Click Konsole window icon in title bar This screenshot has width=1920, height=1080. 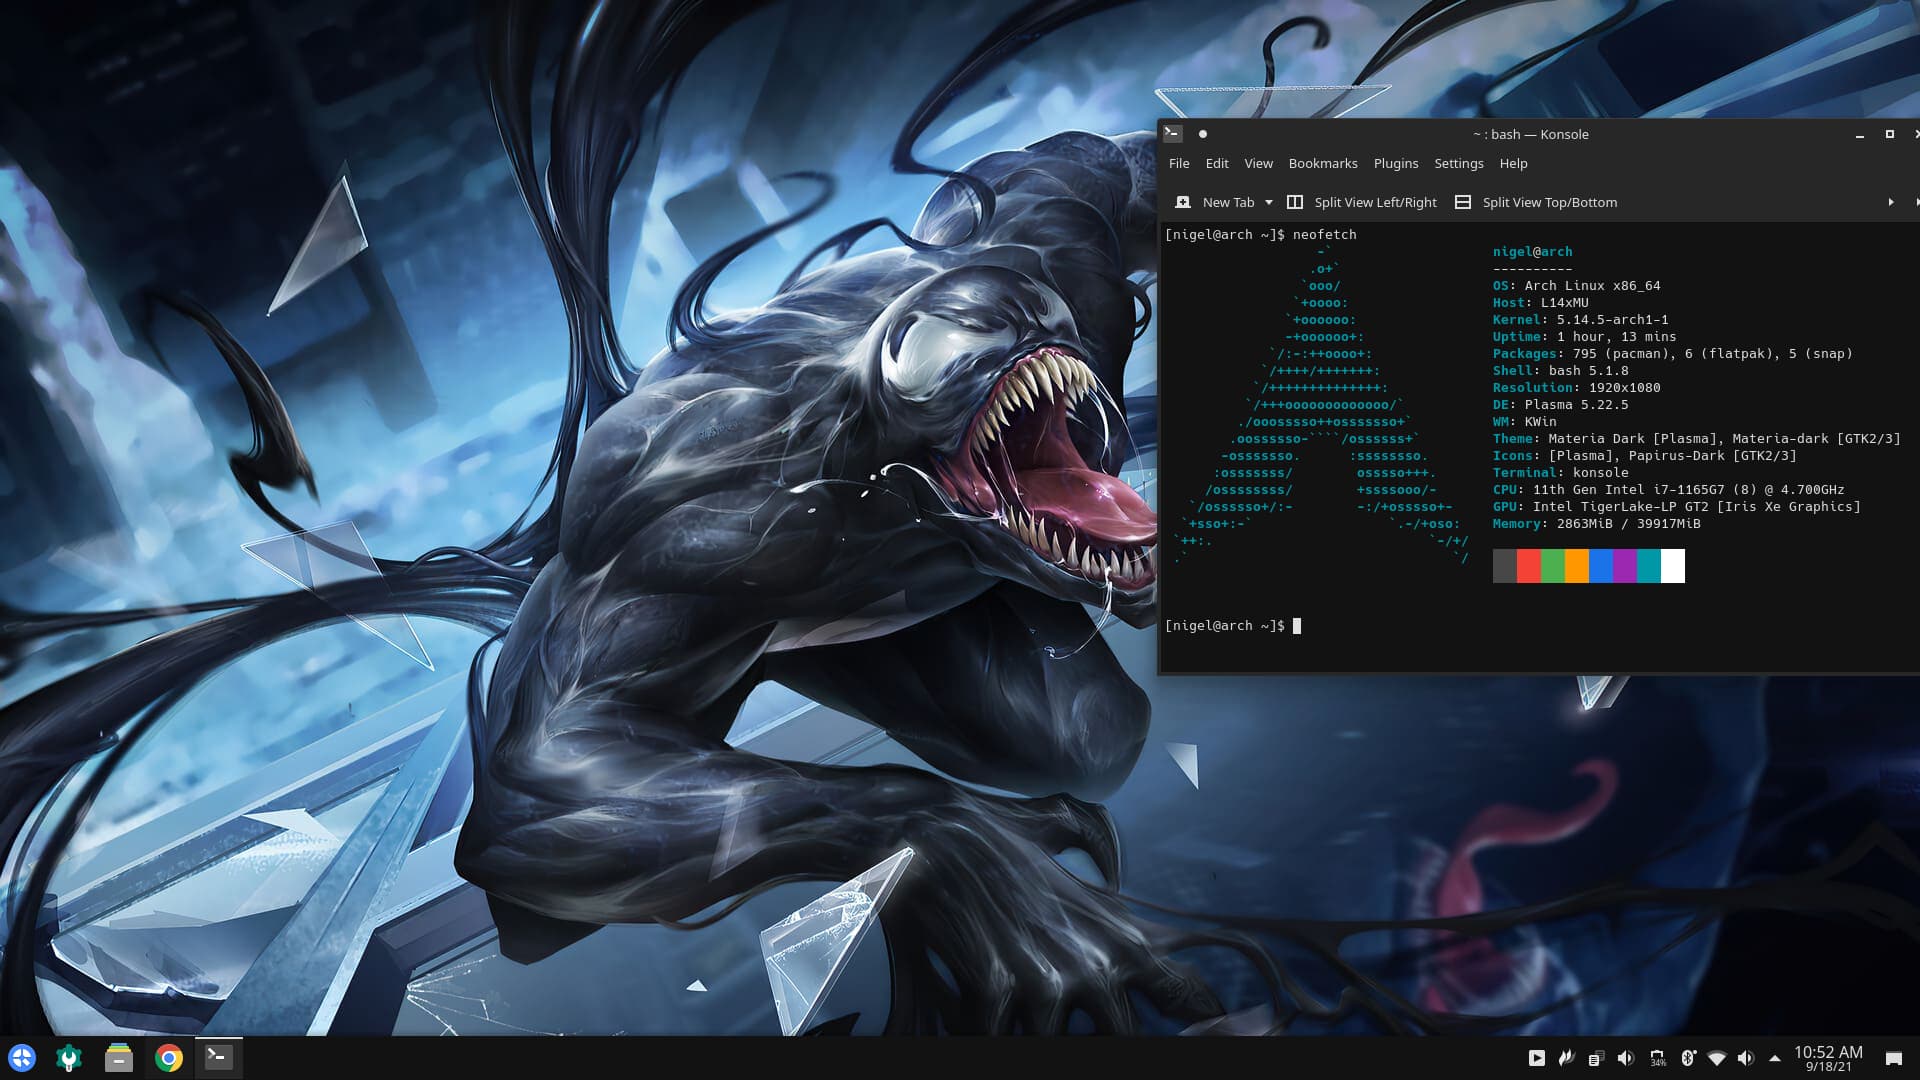tap(1173, 133)
